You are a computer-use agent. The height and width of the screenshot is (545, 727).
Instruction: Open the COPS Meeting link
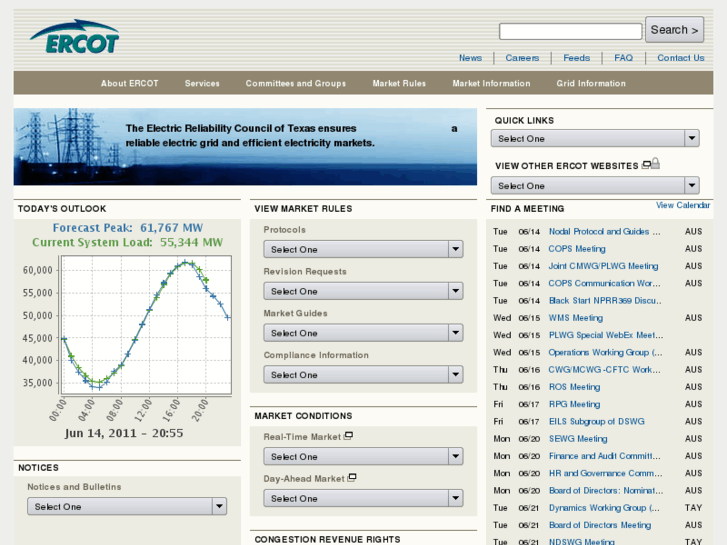(577, 249)
